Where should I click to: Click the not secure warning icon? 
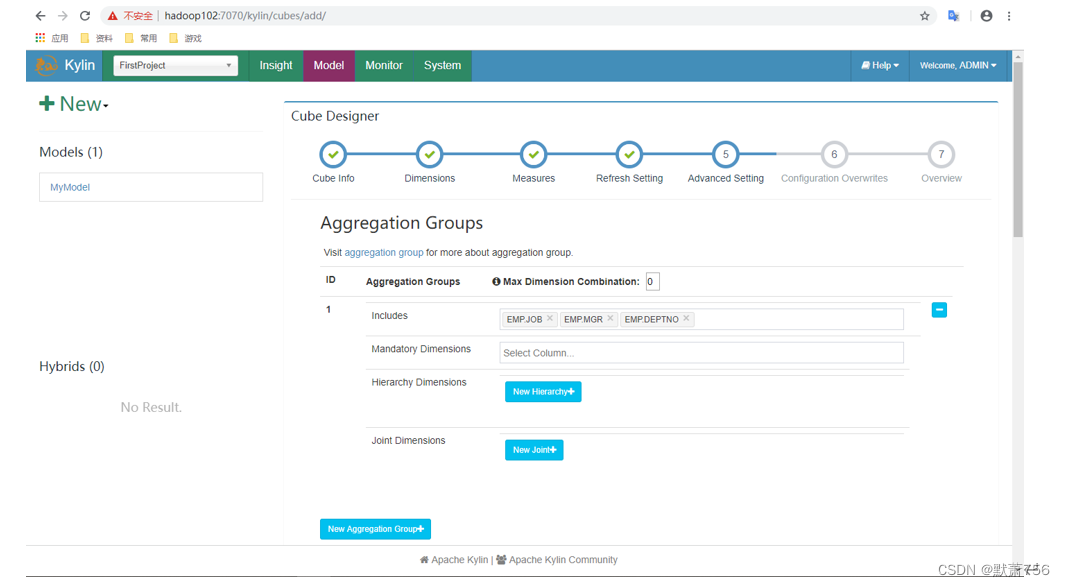[113, 16]
